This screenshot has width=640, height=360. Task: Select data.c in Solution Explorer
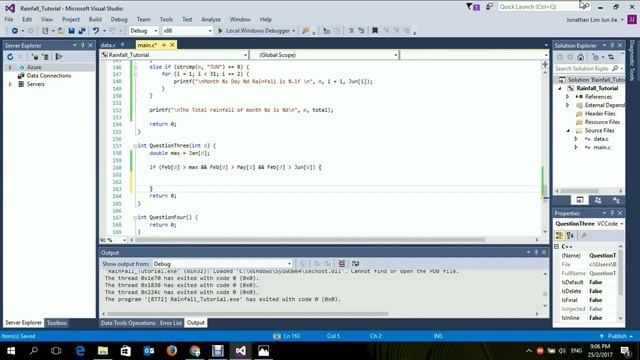point(600,139)
